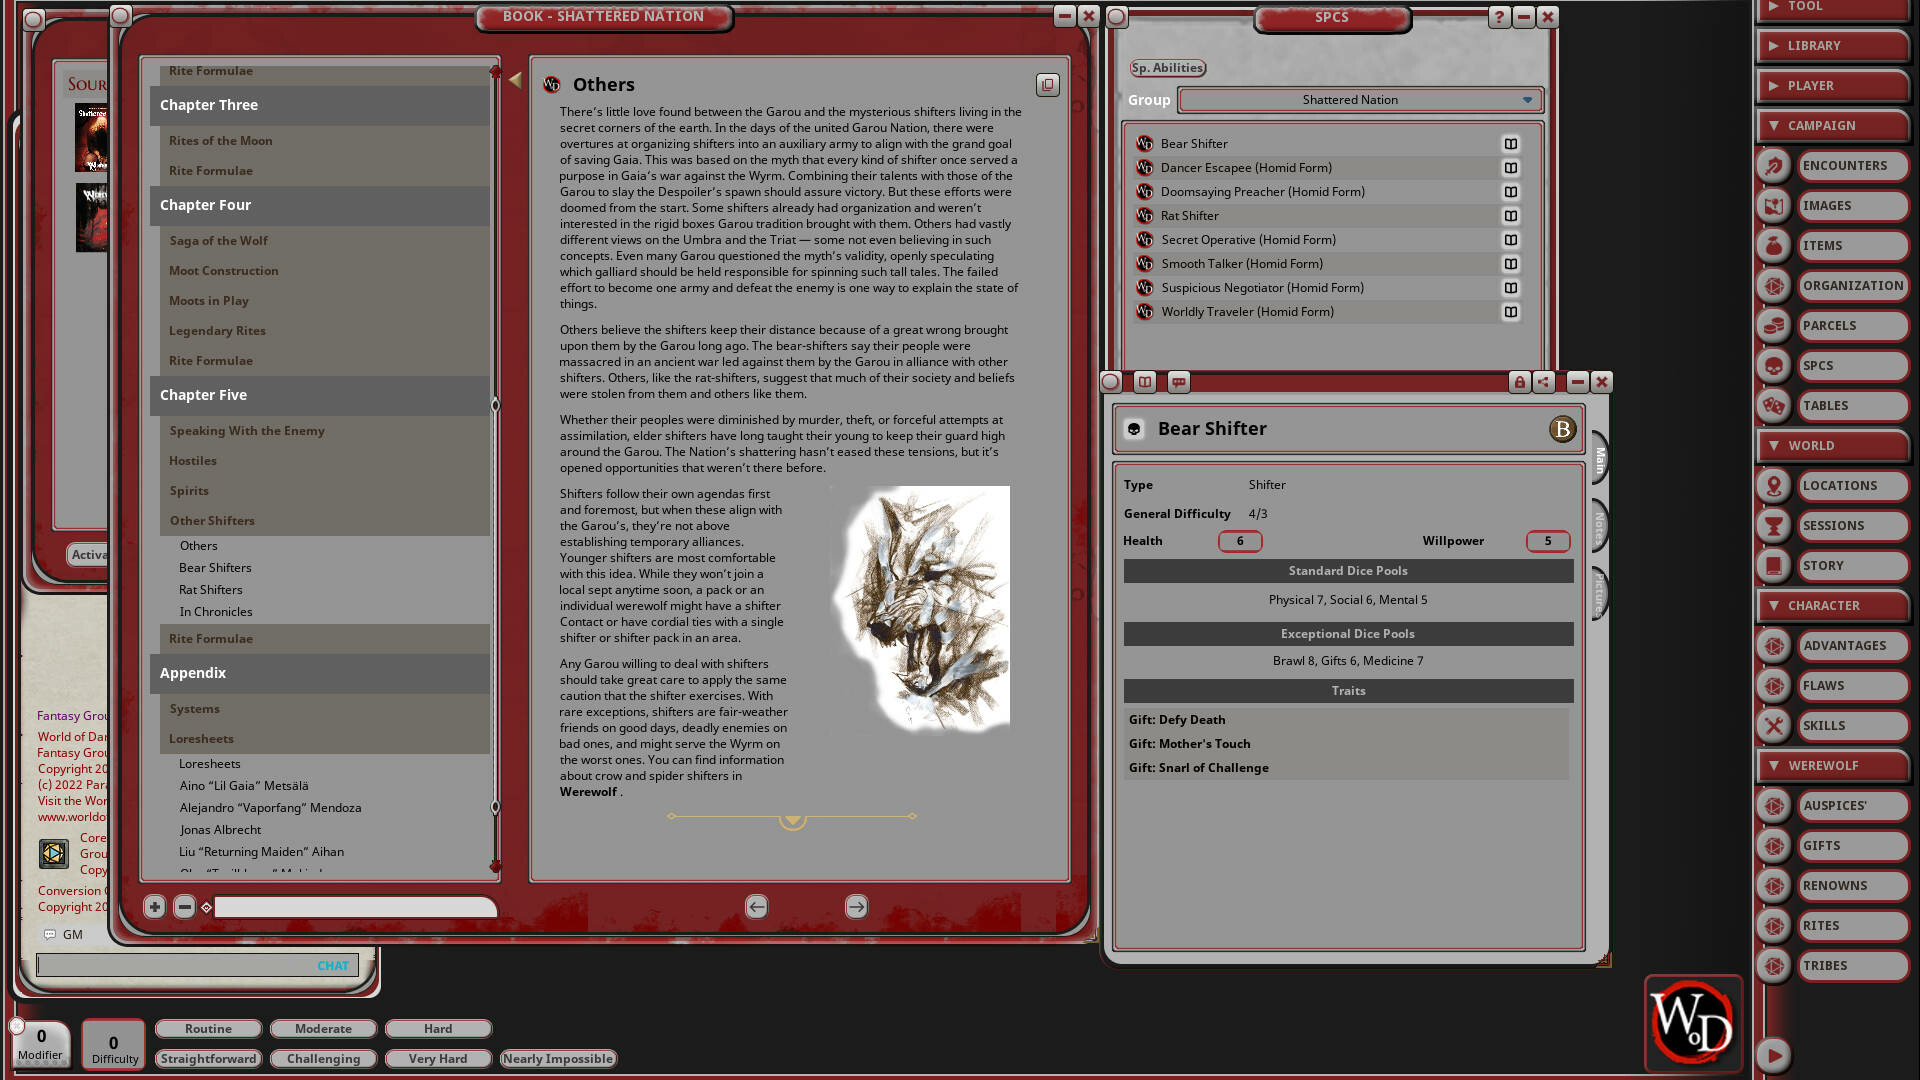This screenshot has width=1920, height=1080.
Task: Open the chat bubble icon on Bear Shifter titlebar
Action: pos(1179,382)
